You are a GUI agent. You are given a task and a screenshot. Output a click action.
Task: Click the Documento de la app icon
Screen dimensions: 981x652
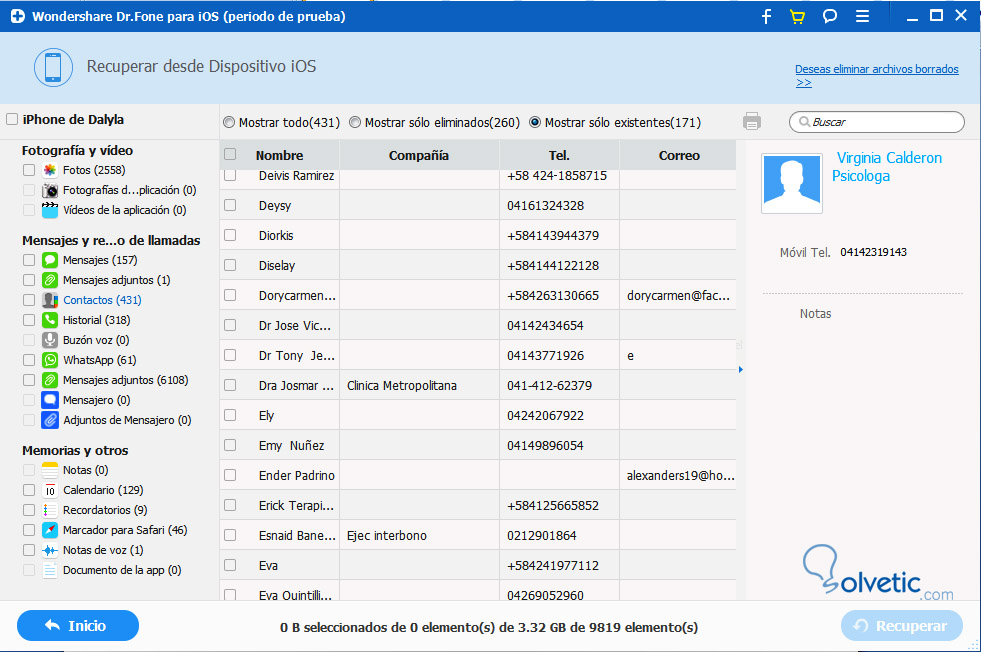pos(50,571)
